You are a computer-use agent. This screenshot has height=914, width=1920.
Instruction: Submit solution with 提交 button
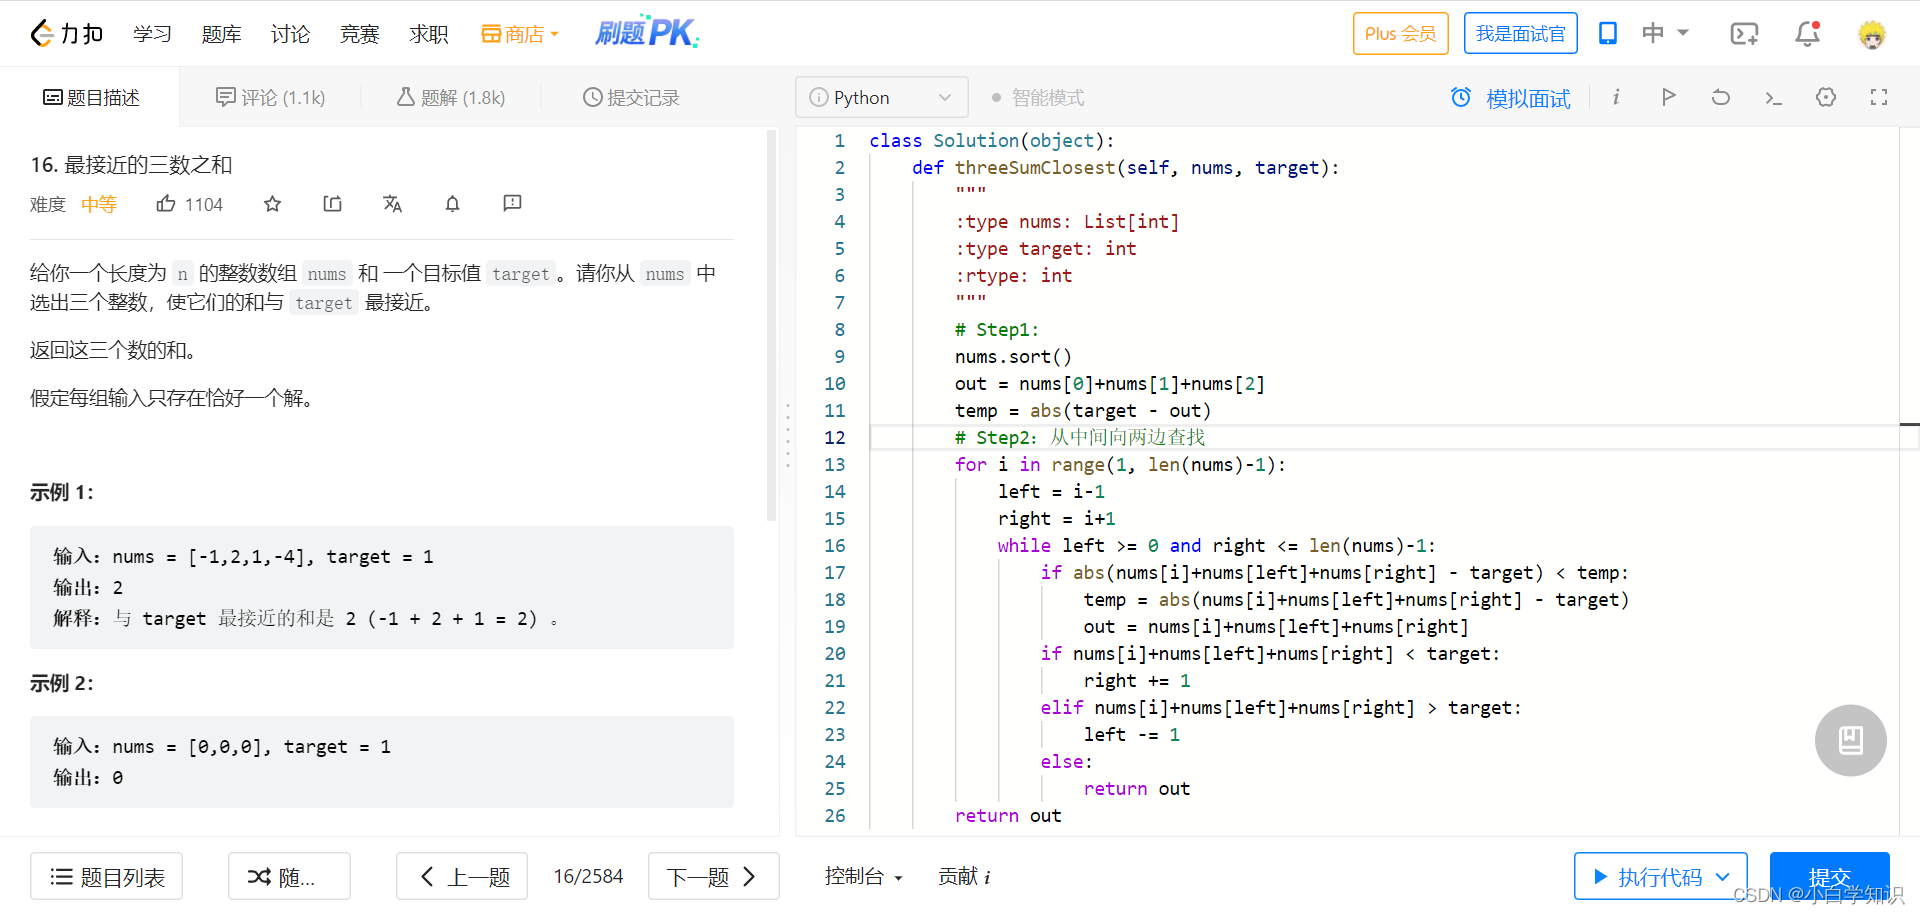tap(1829, 877)
